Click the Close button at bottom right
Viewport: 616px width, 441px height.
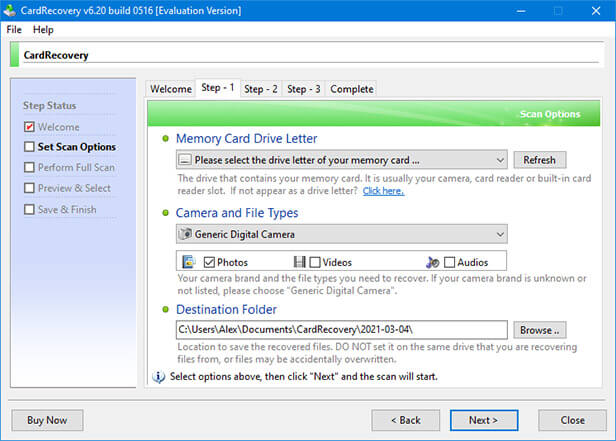572,420
